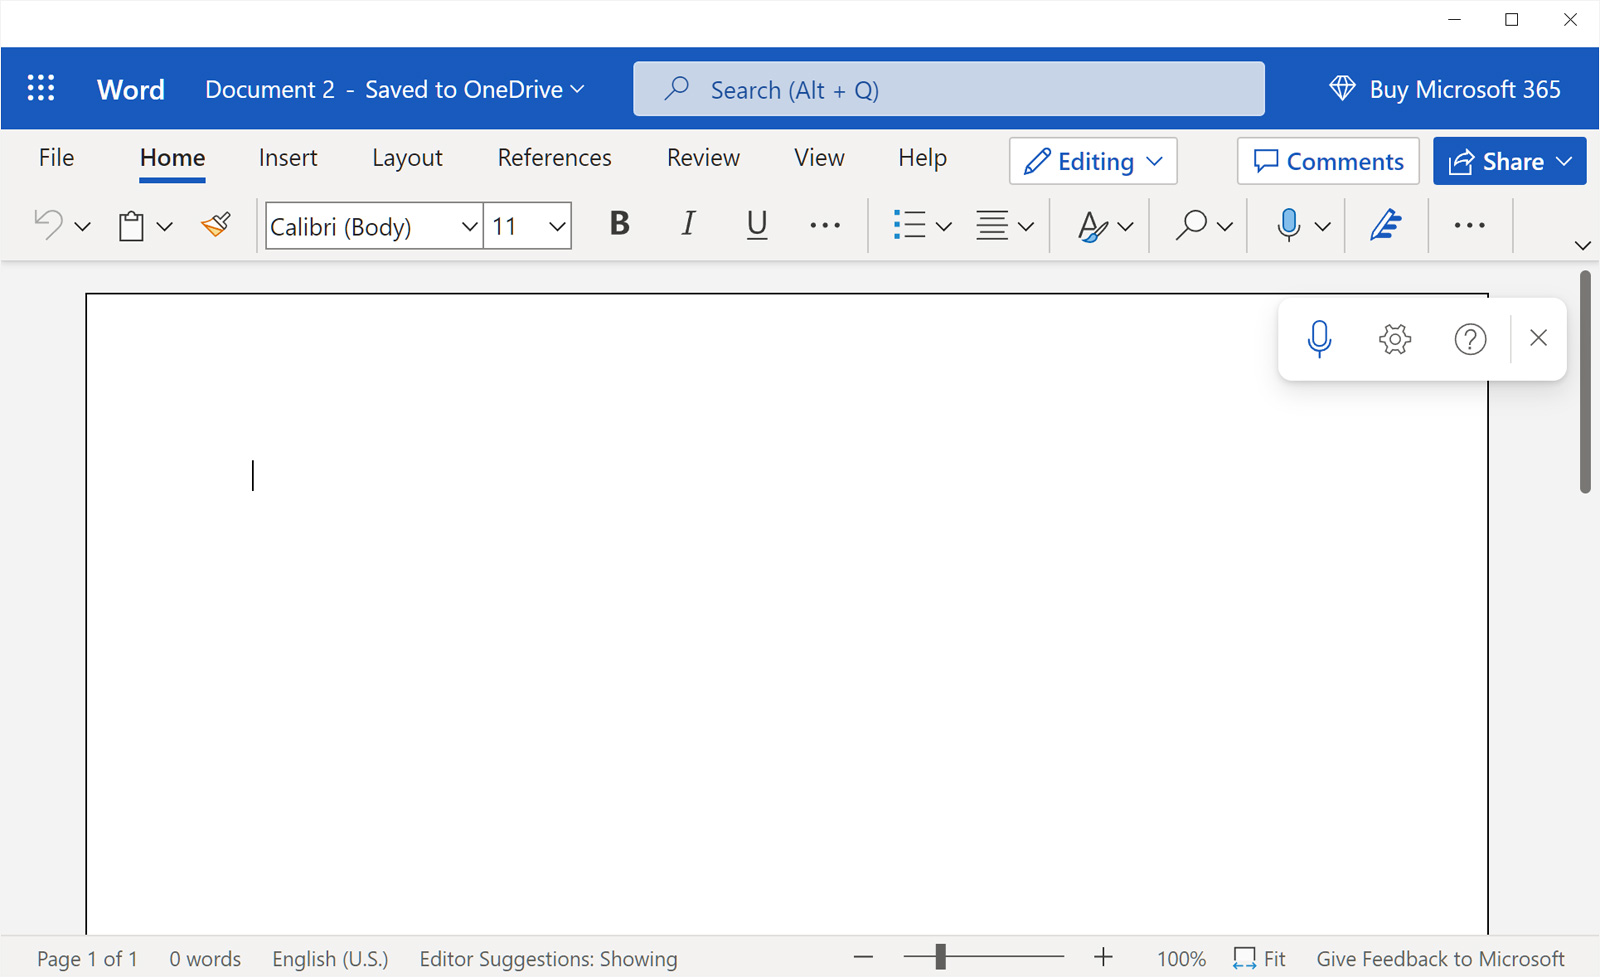Click the 100% zoom level
1600x977 pixels.
pos(1181,959)
